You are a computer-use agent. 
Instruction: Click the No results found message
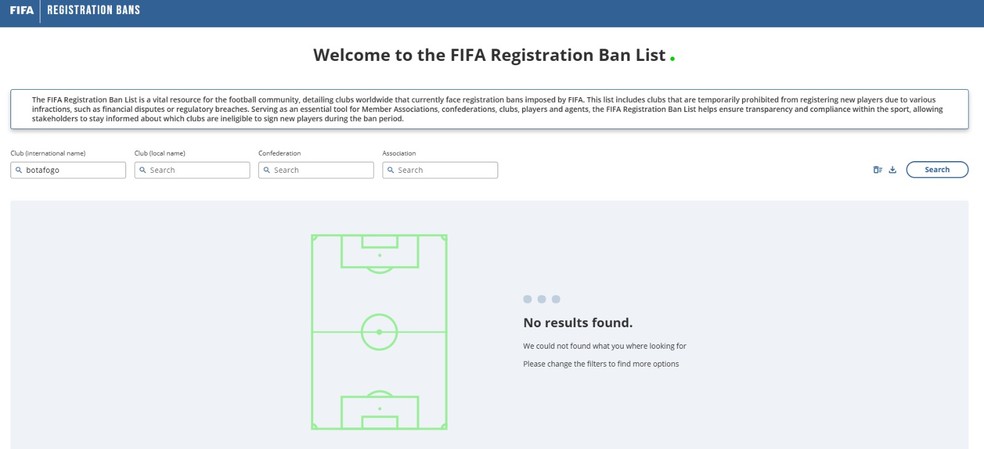pos(578,323)
